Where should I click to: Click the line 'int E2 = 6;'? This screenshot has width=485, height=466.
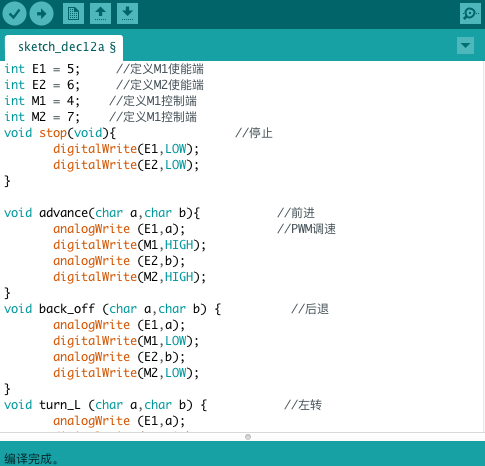[42, 85]
